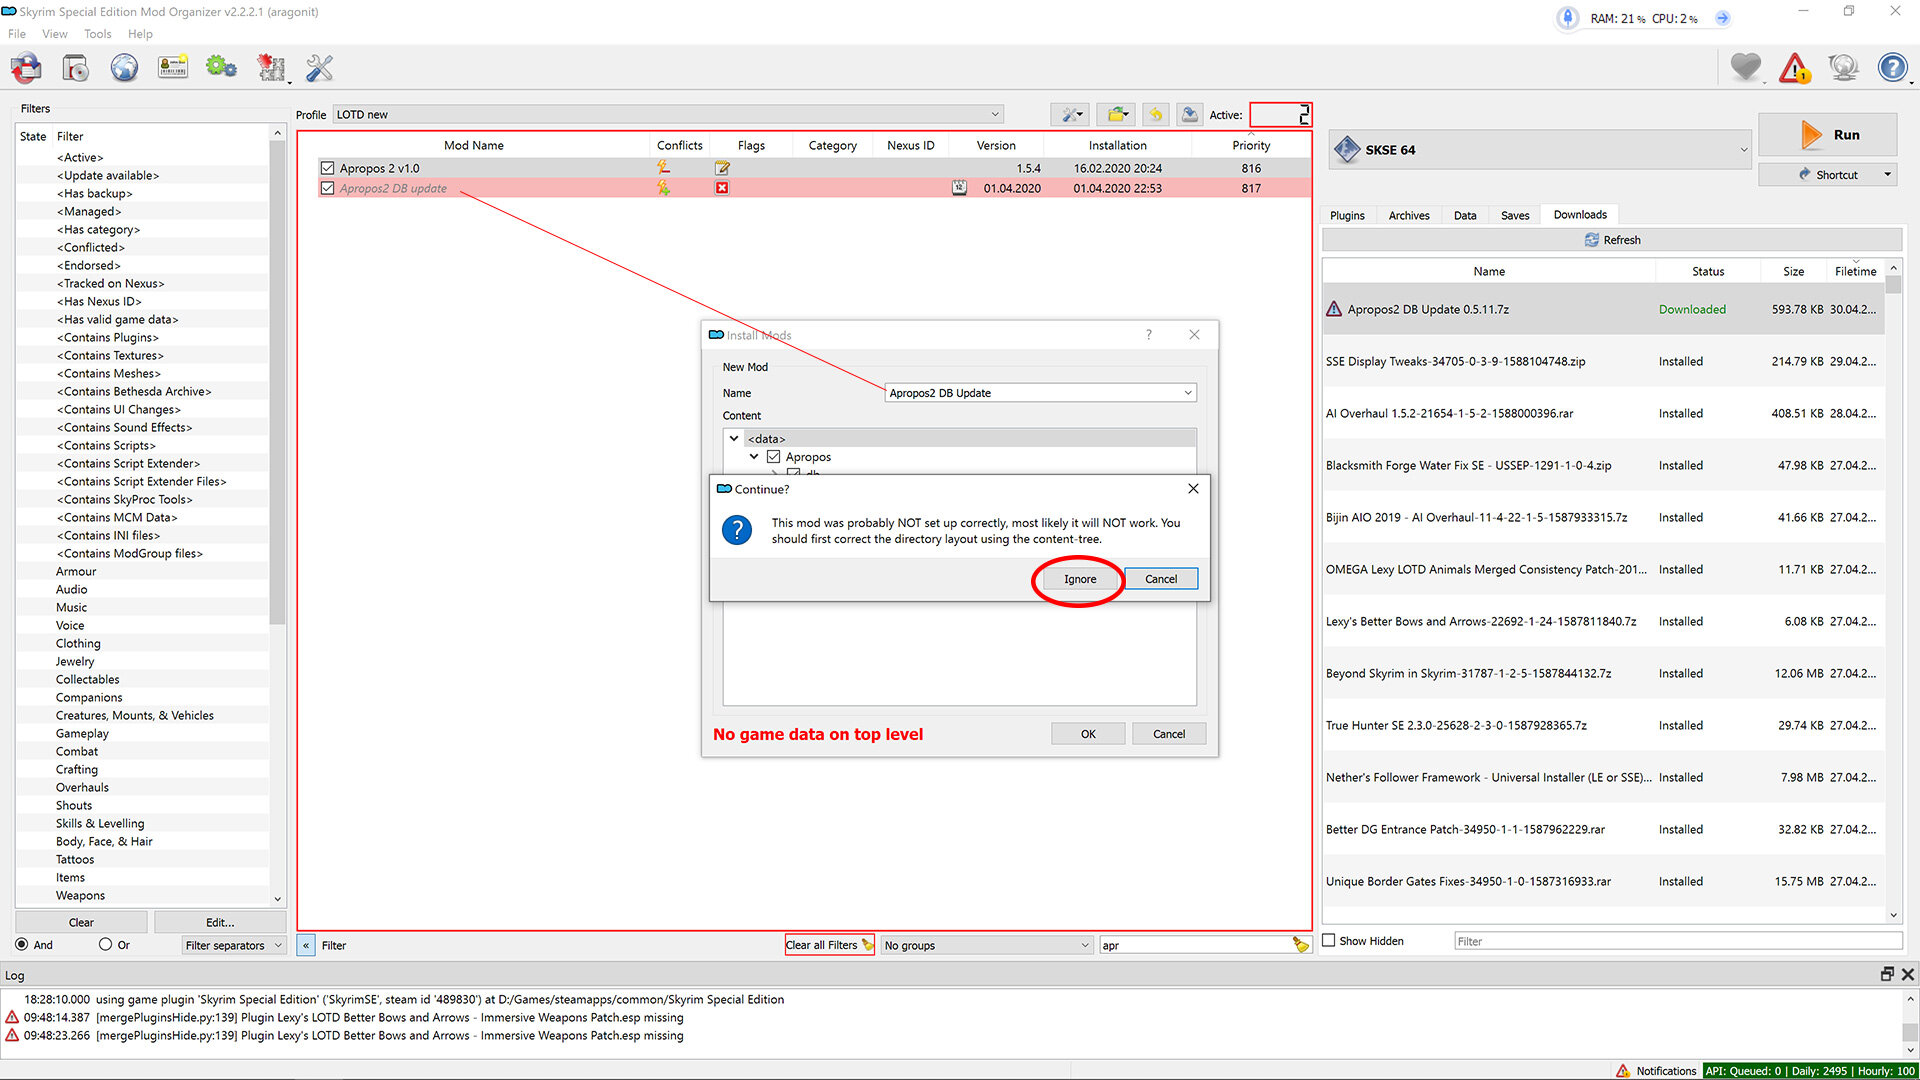Viewport: 1920px width, 1080px height.
Task: Open the Tools puzzle-piece icon
Action: (x=271, y=68)
